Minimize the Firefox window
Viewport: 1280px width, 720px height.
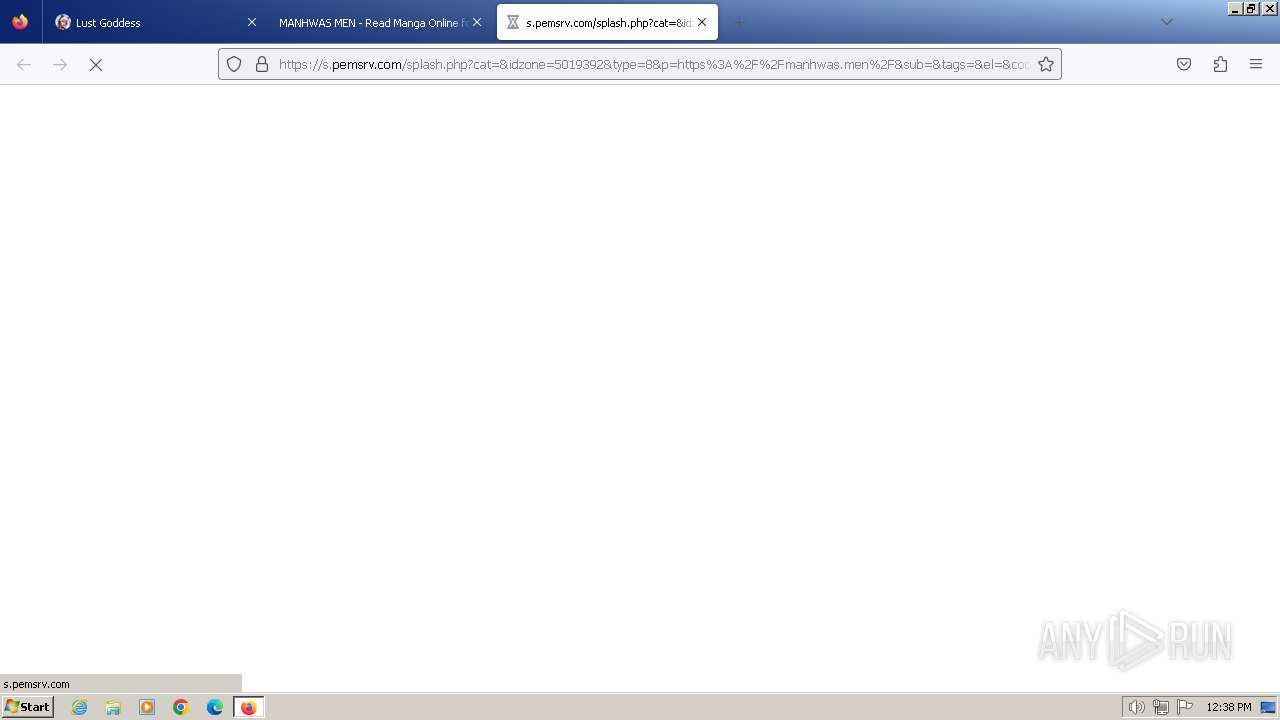[x=1235, y=8]
